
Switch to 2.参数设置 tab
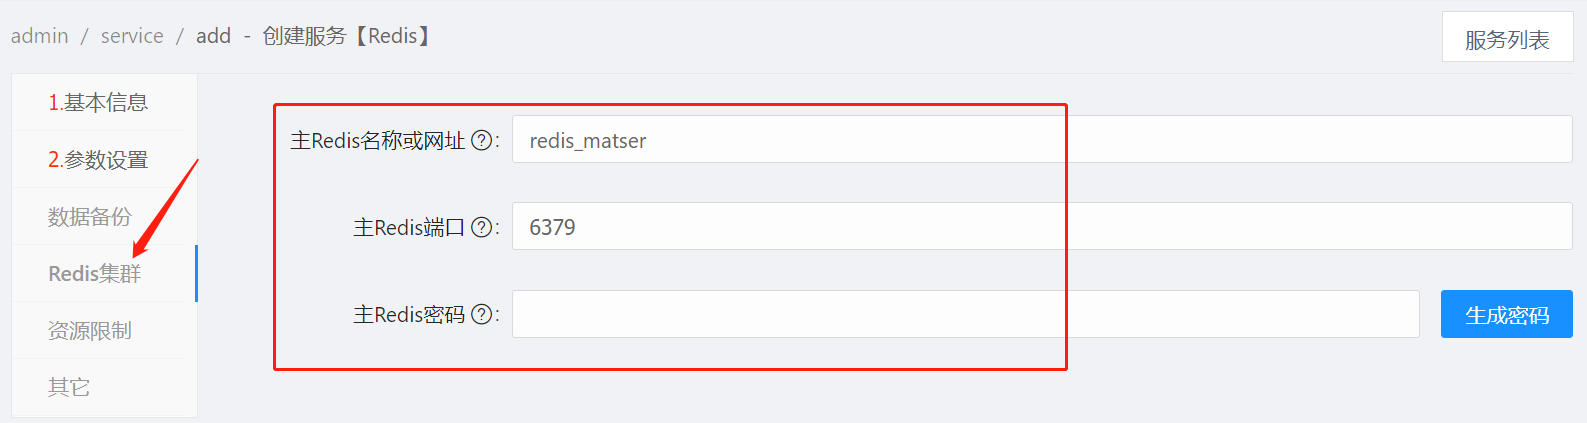(x=98, y=159)
